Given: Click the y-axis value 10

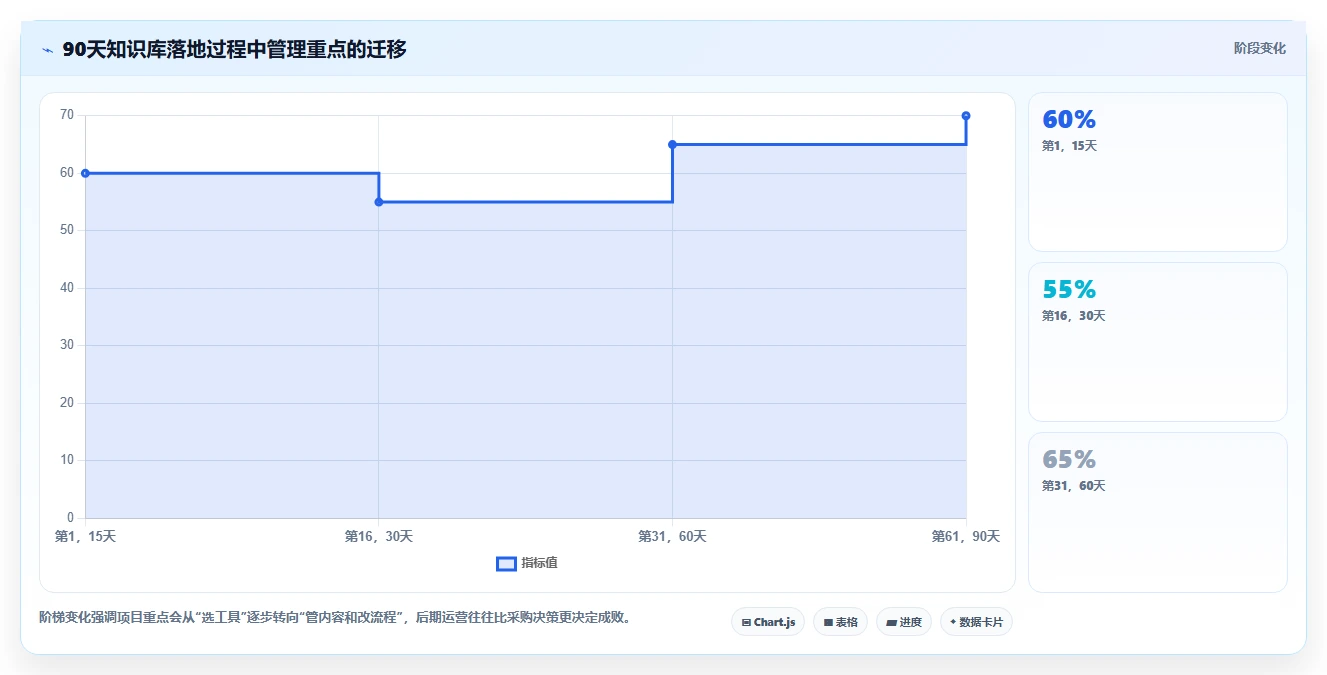Looking at the screenshot, I should click(67, 460).
